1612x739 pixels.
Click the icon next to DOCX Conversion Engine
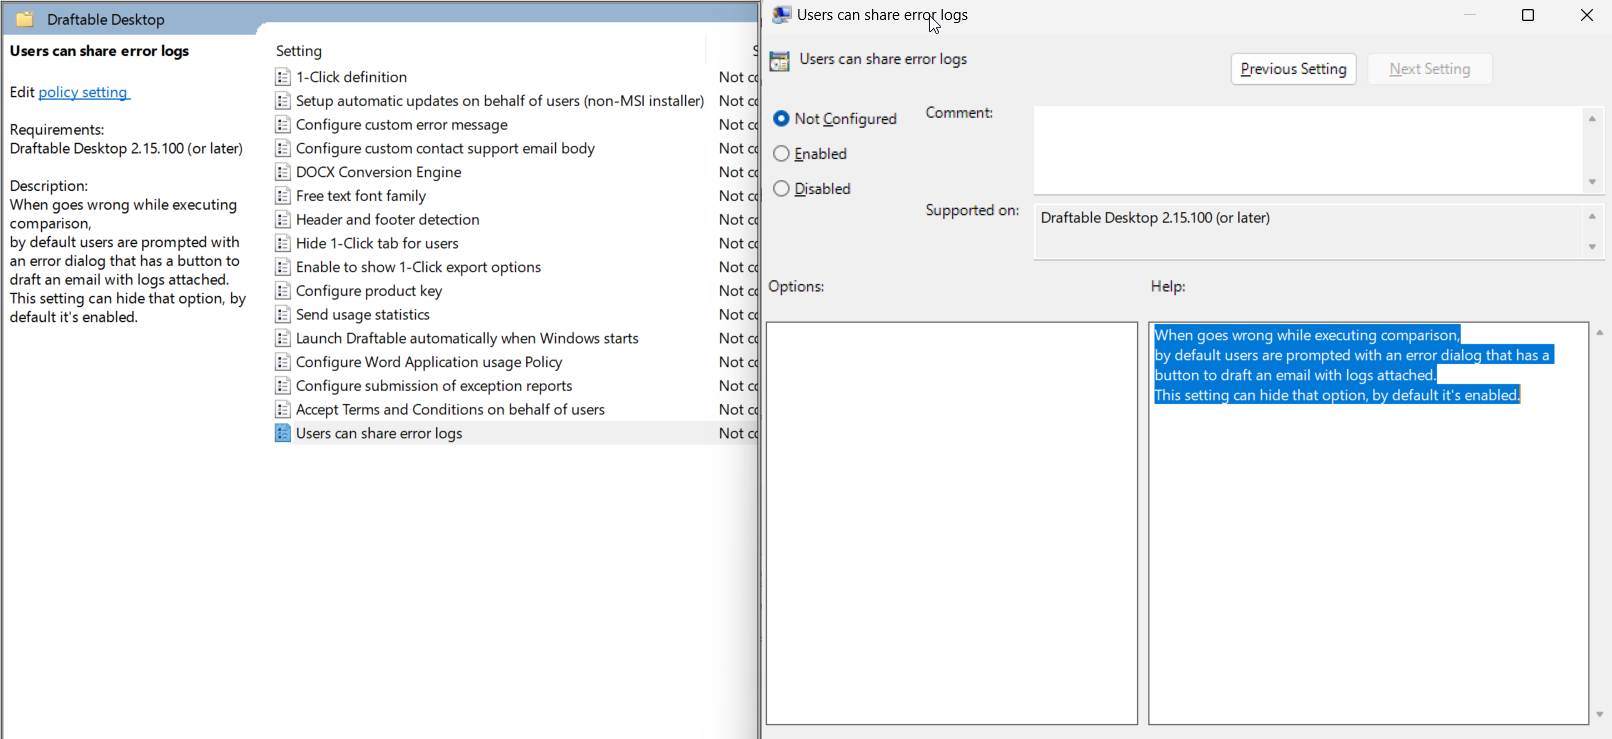click(283, 172)
